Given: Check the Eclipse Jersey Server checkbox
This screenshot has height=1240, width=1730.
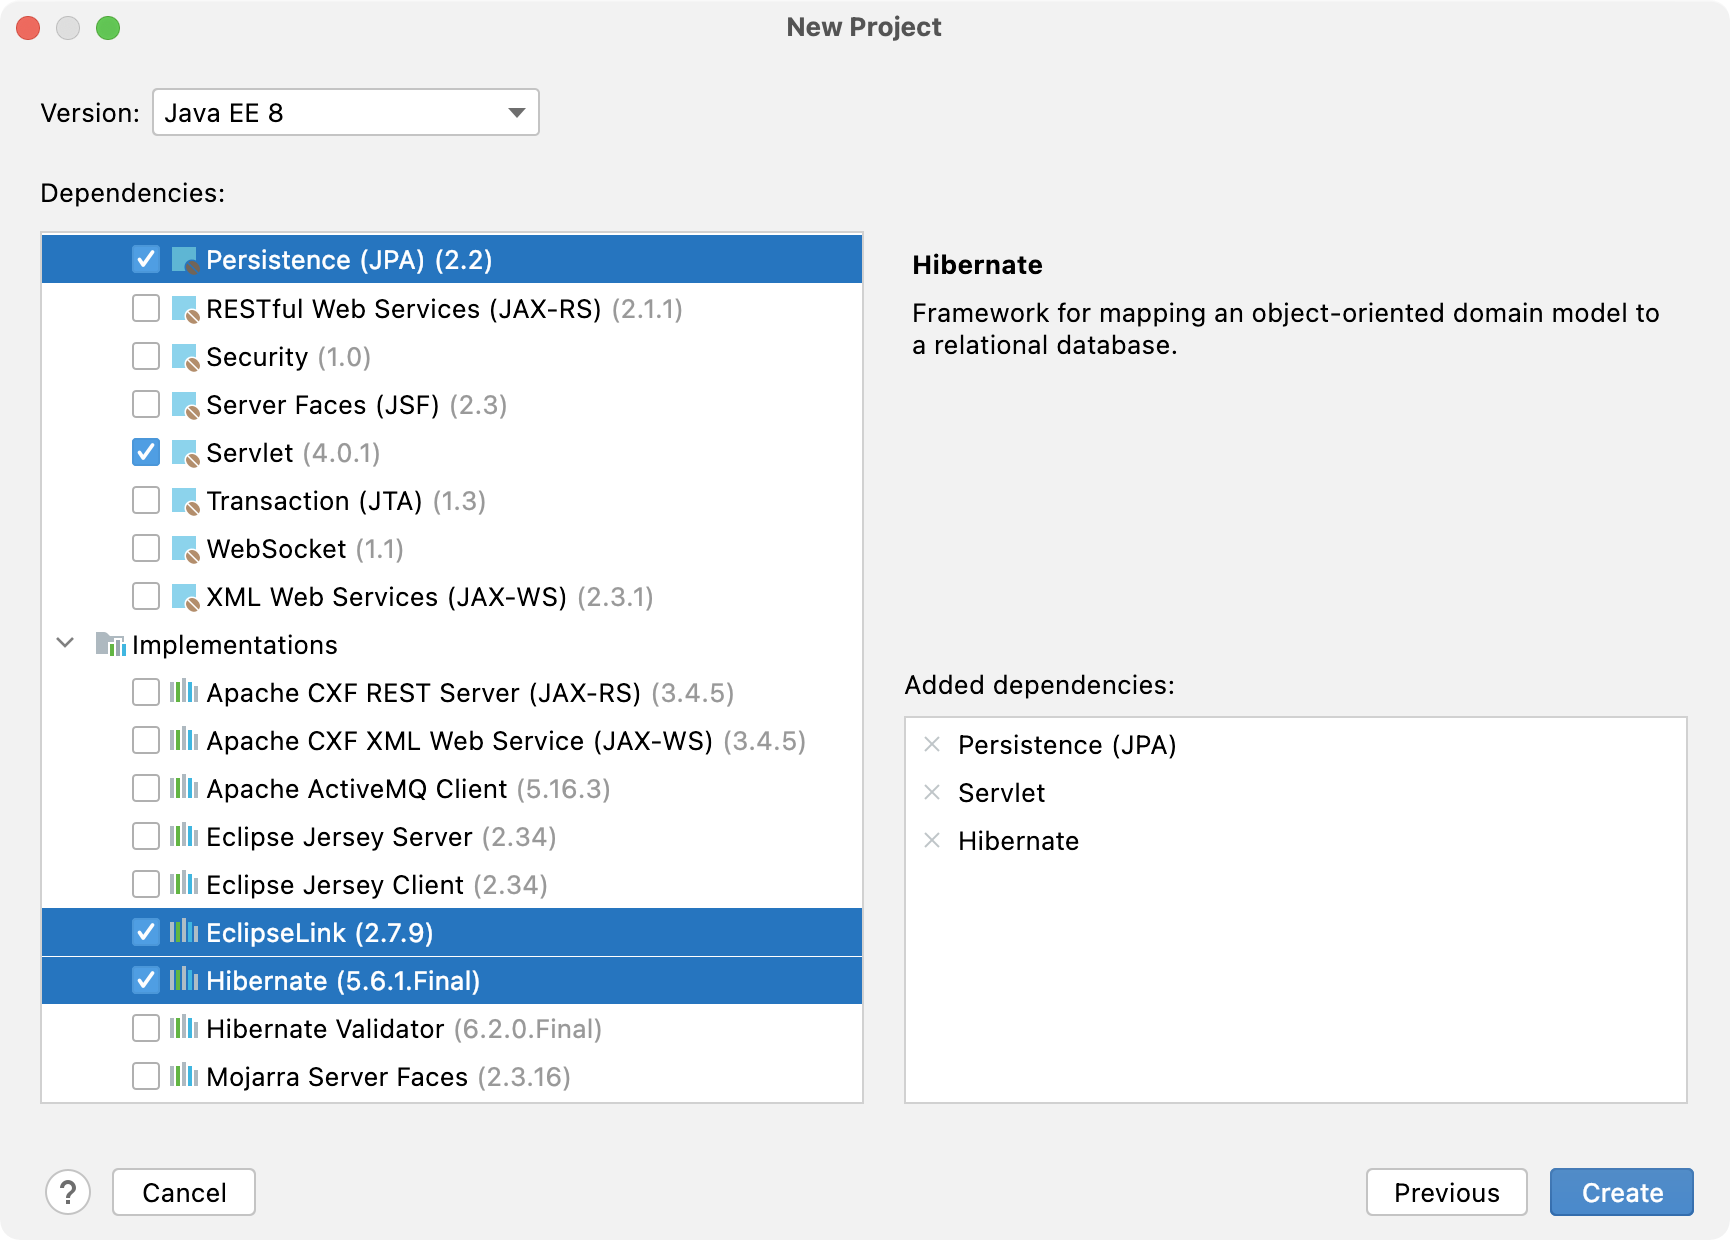Looking at the screenshot, I should 146,836.
